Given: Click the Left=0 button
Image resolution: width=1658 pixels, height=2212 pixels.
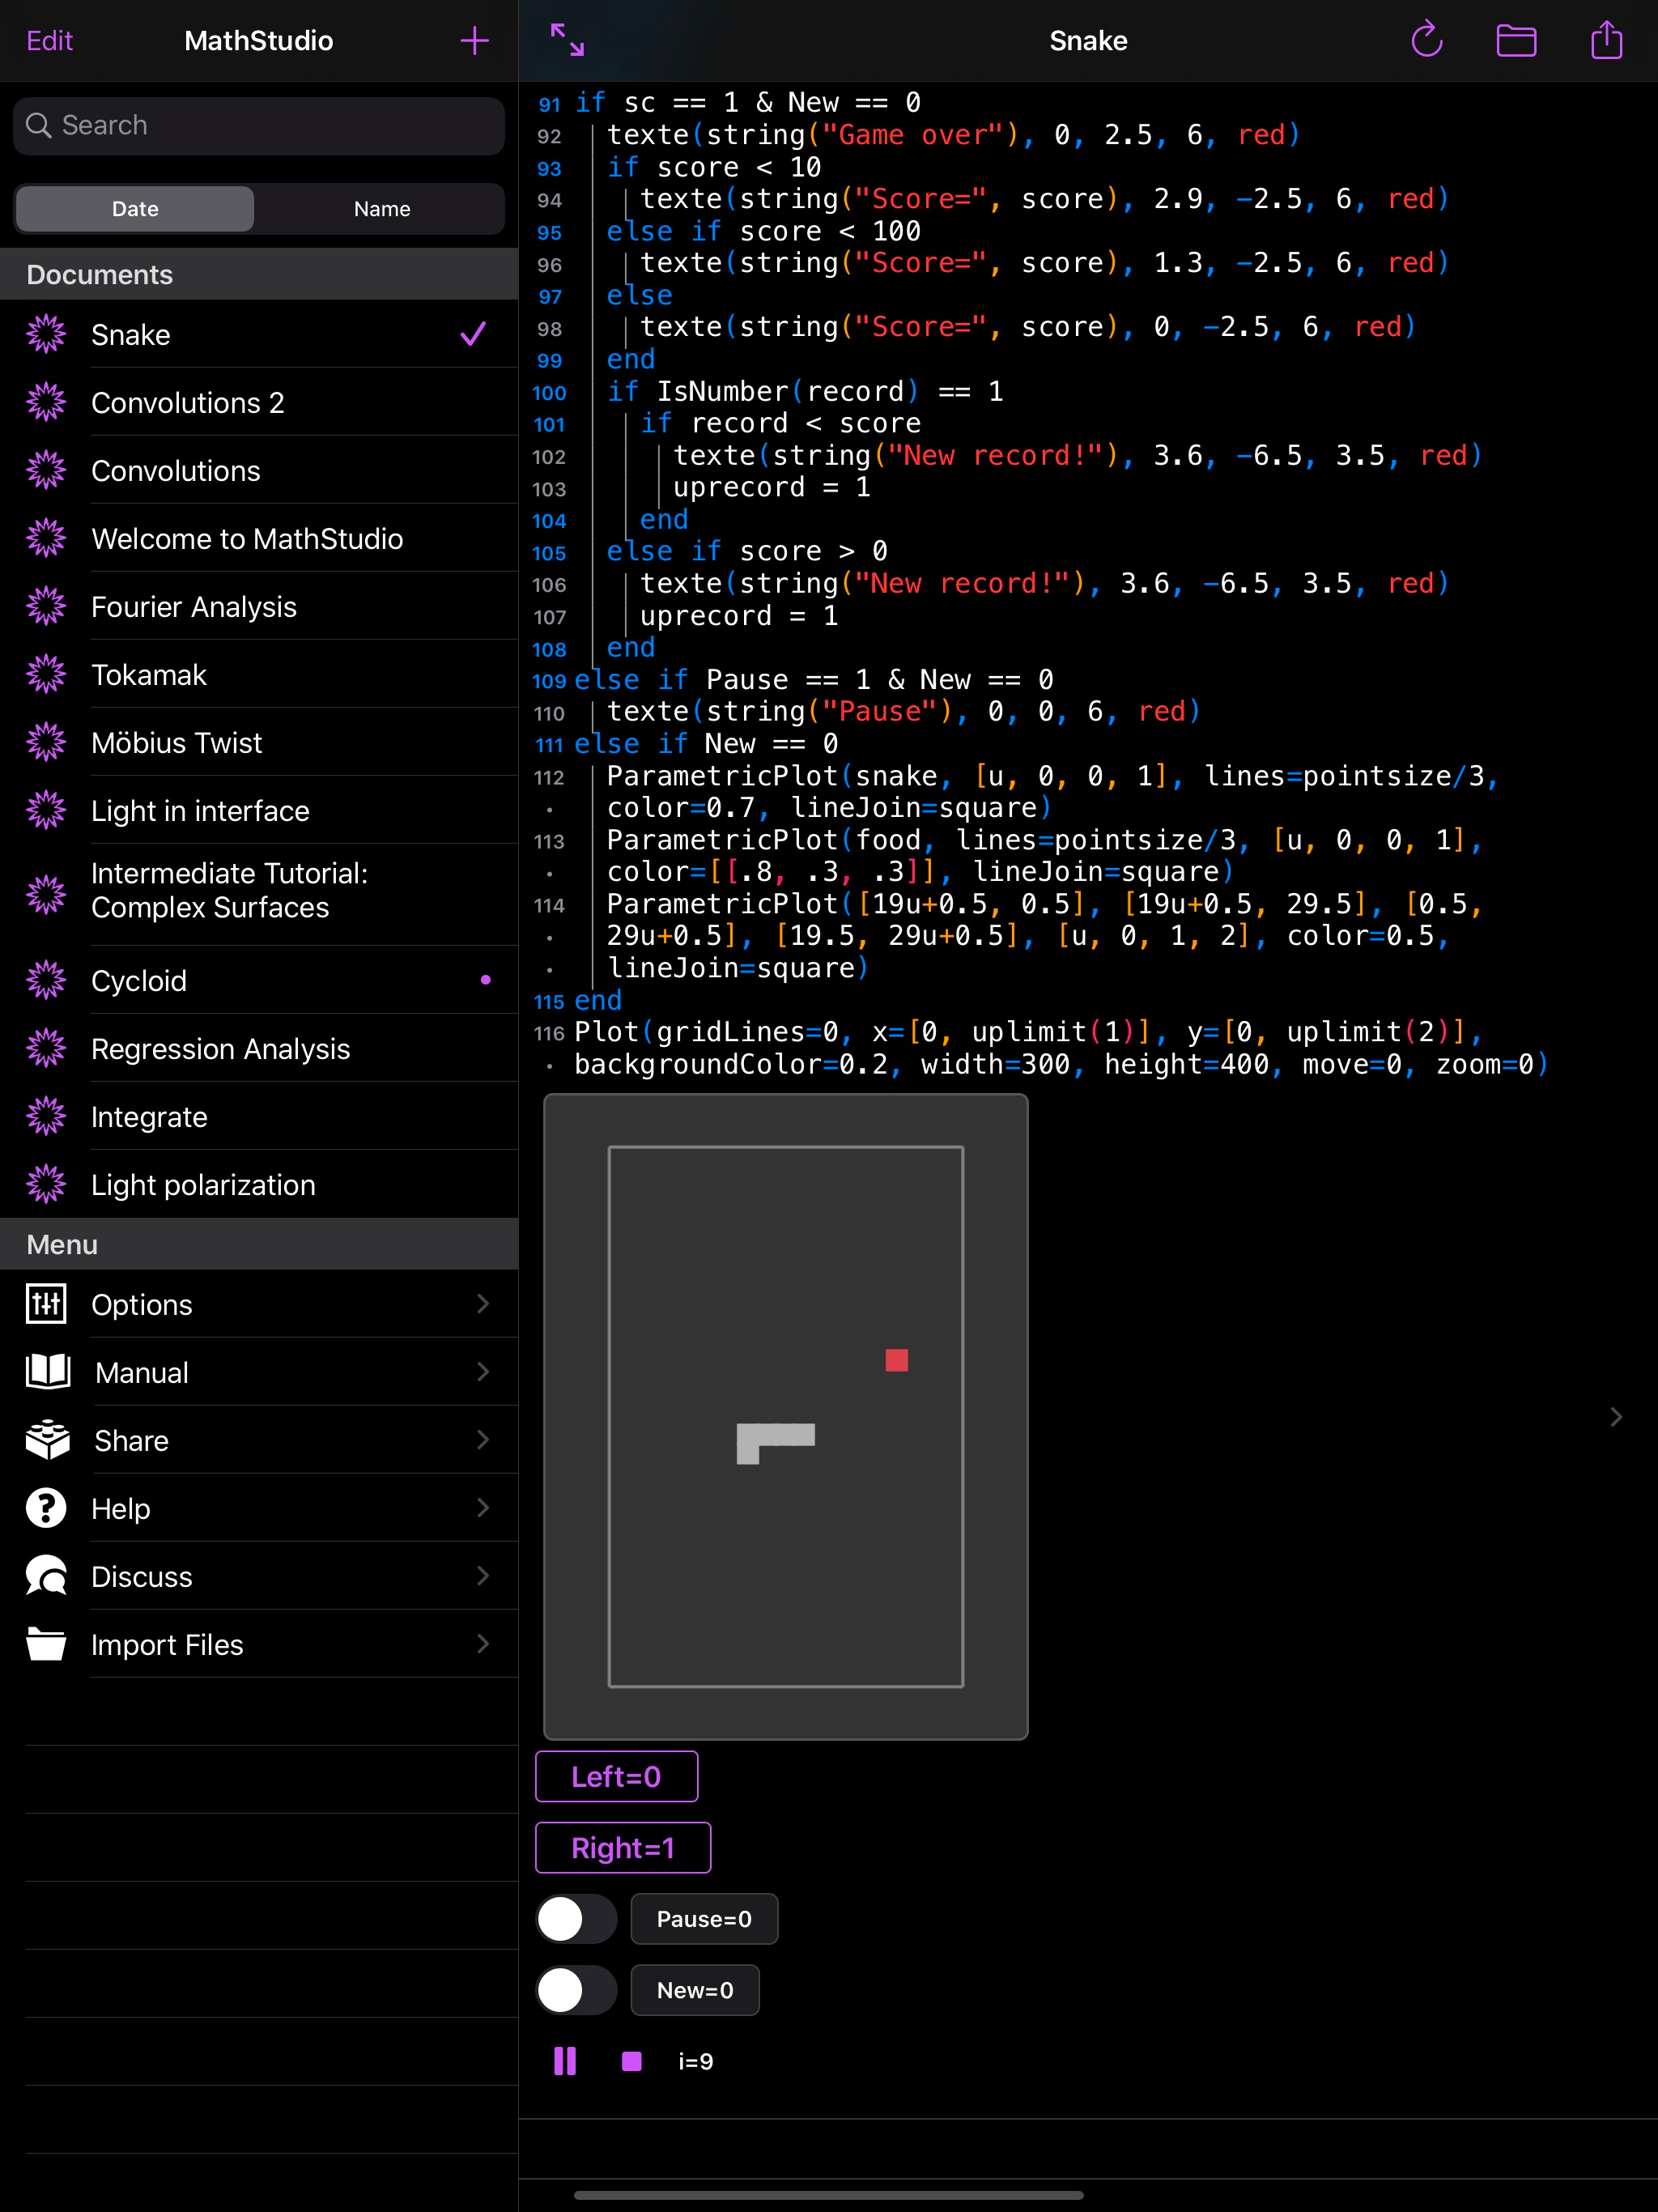Looking at the screenshot, I should (616, 1777).
